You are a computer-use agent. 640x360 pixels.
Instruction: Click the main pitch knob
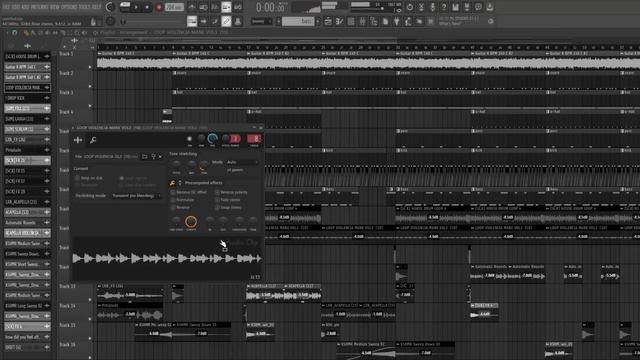coord(110,21)
